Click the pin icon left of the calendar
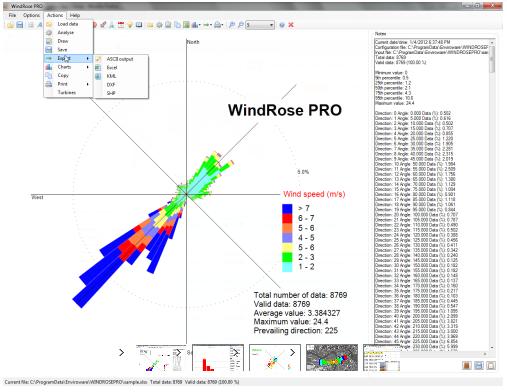Image resolution: width=507 pixels, height=392 pixels. click(x=103, y=25)
